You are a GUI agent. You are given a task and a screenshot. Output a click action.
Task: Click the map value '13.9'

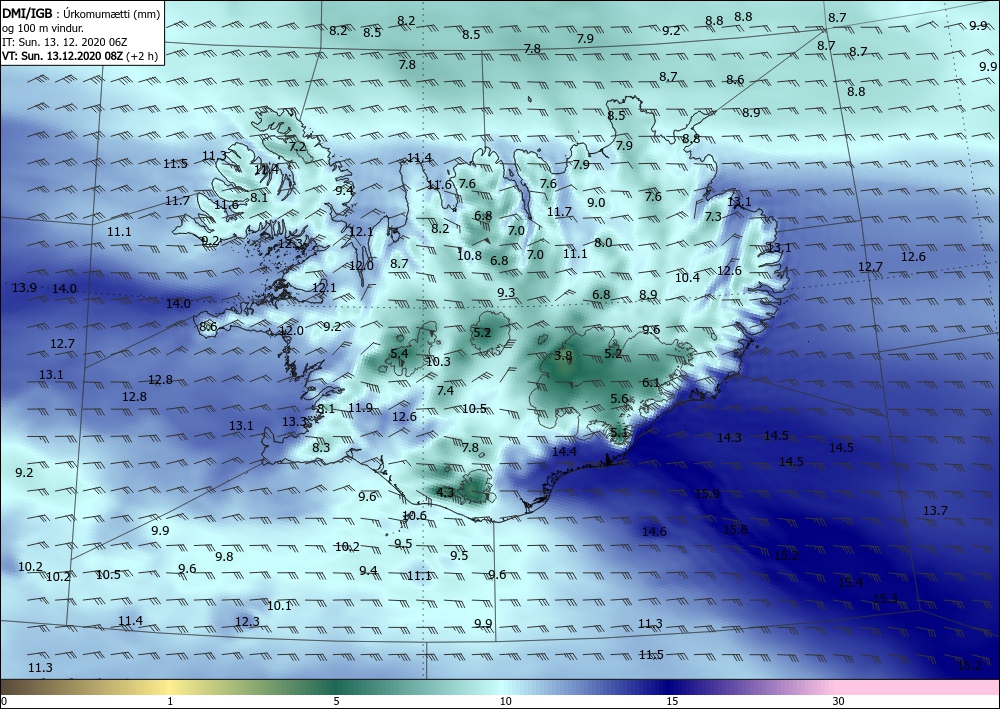(x=24, y=288)
